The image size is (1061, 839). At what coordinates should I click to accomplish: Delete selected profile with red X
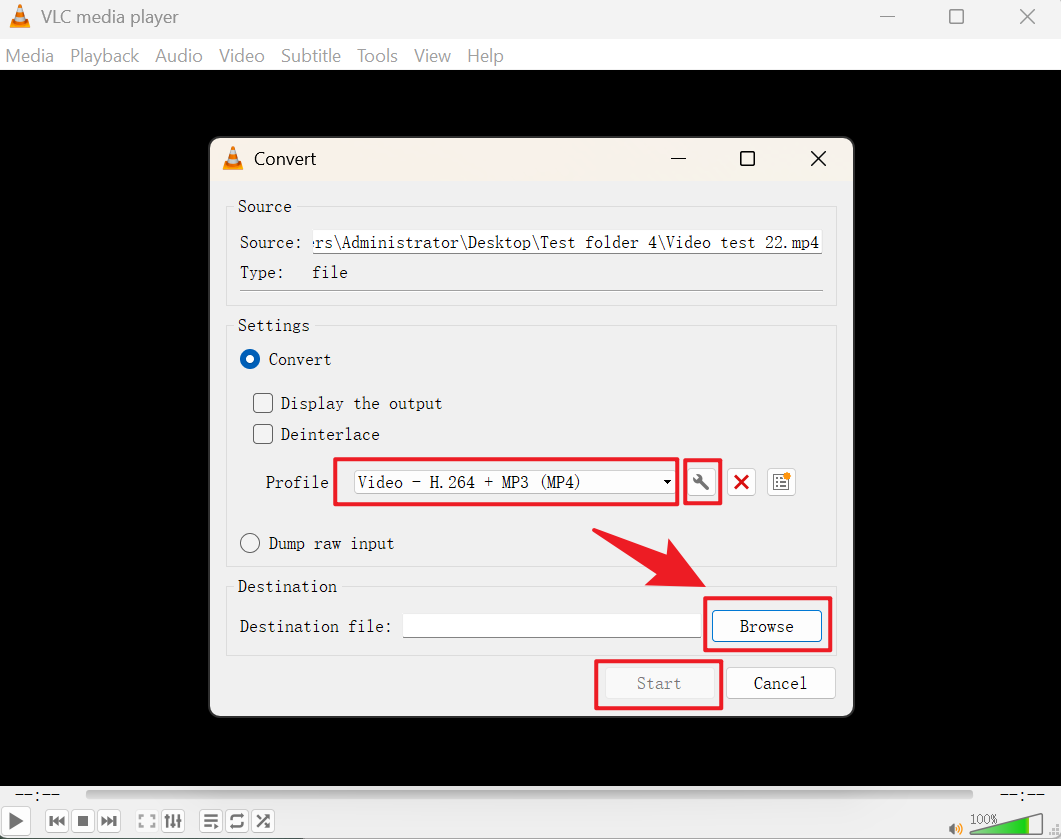click(x=742, y=482)
